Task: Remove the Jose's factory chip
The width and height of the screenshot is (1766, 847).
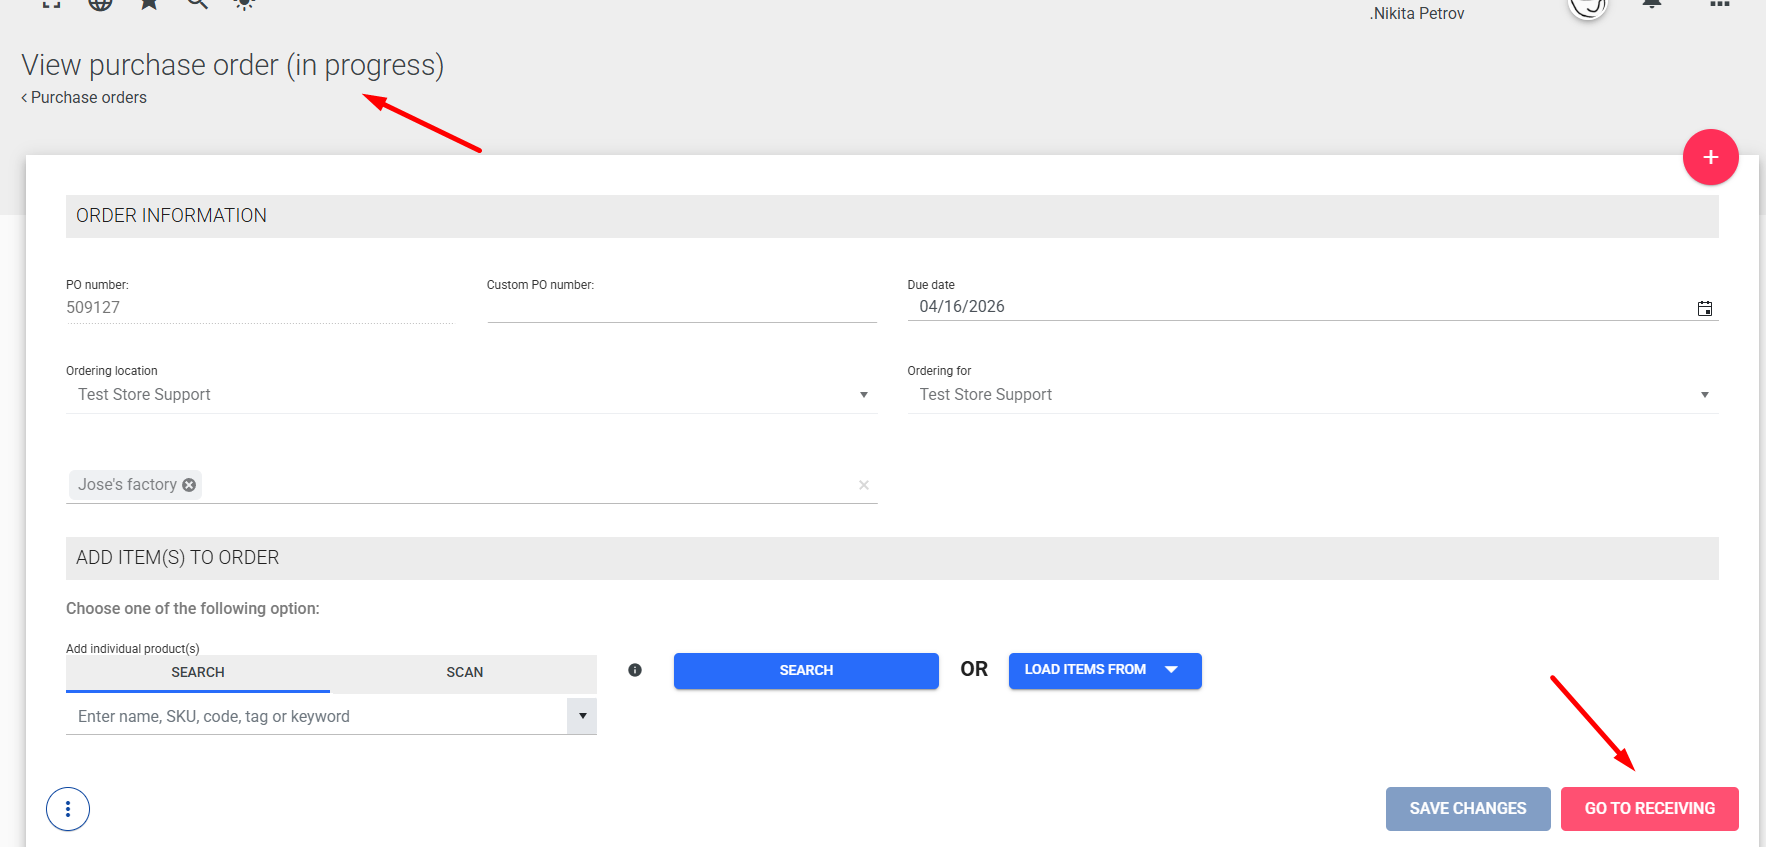Action: pyautogui.click(x=189, y=485)
